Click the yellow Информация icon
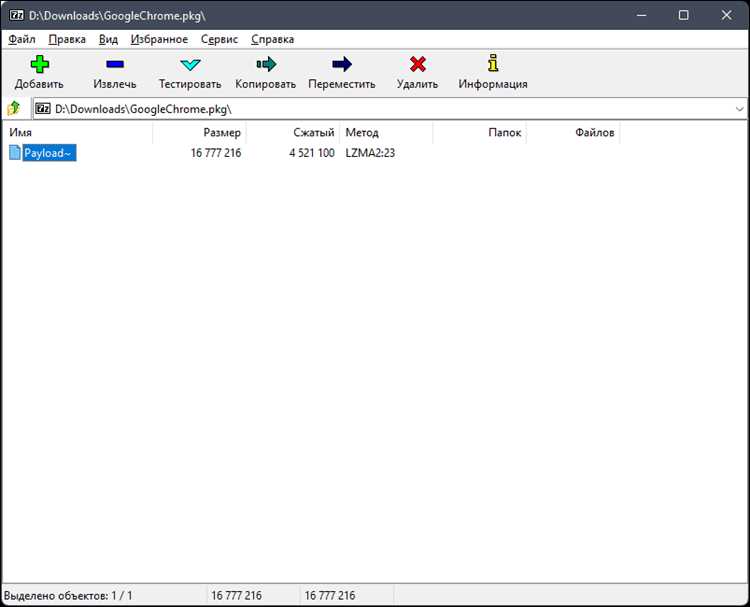The width and height of the screenshot is (750, 607). point(493,63)
